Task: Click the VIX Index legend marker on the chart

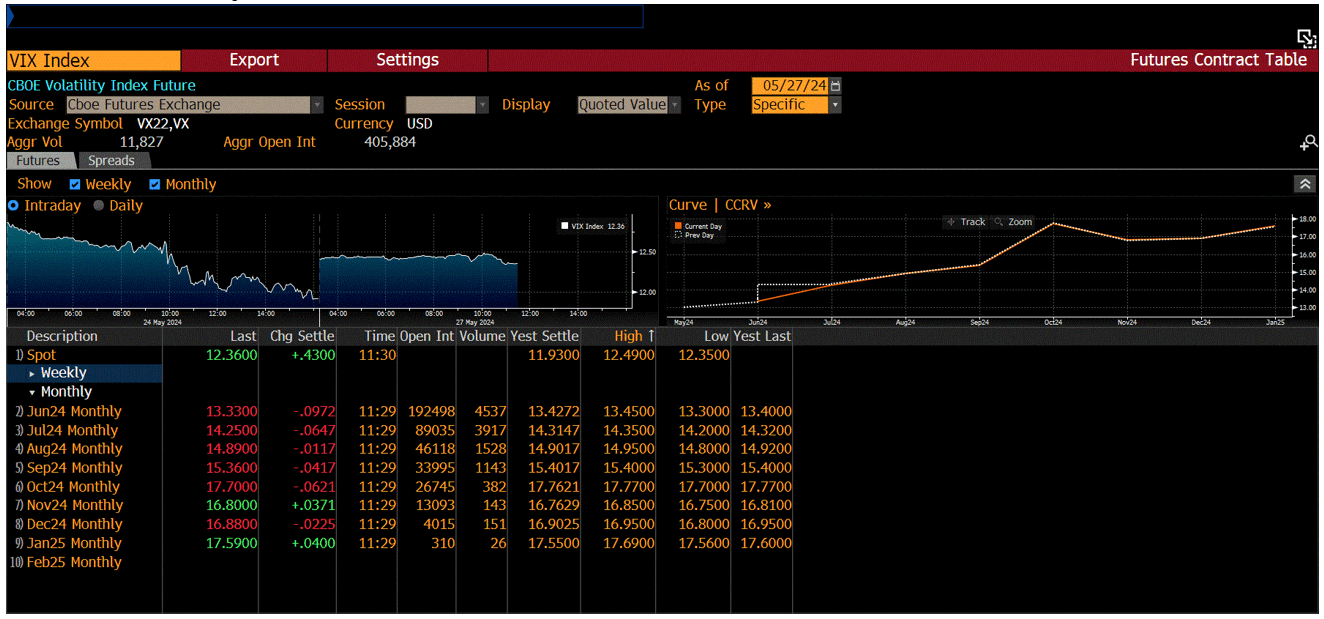Action: pyautogui.click(x=564, y=226)
